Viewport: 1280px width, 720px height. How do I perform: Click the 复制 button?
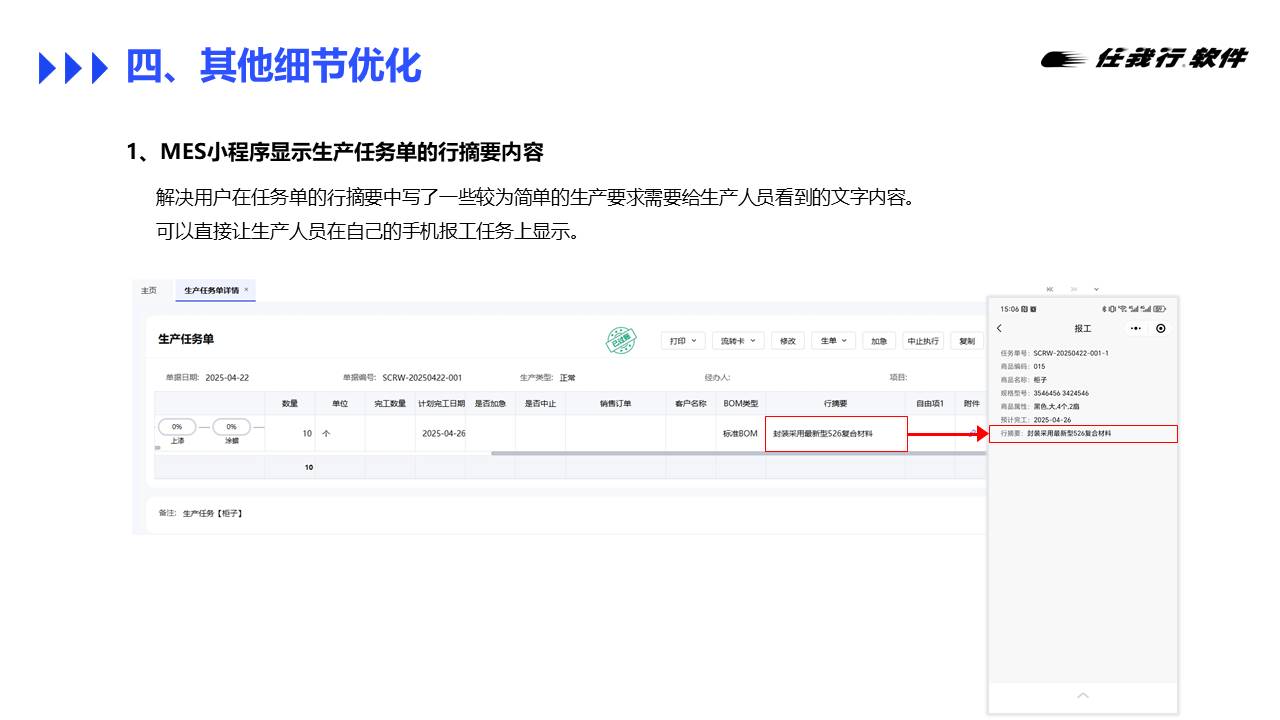pyautogui.click(x=966, y=341)
